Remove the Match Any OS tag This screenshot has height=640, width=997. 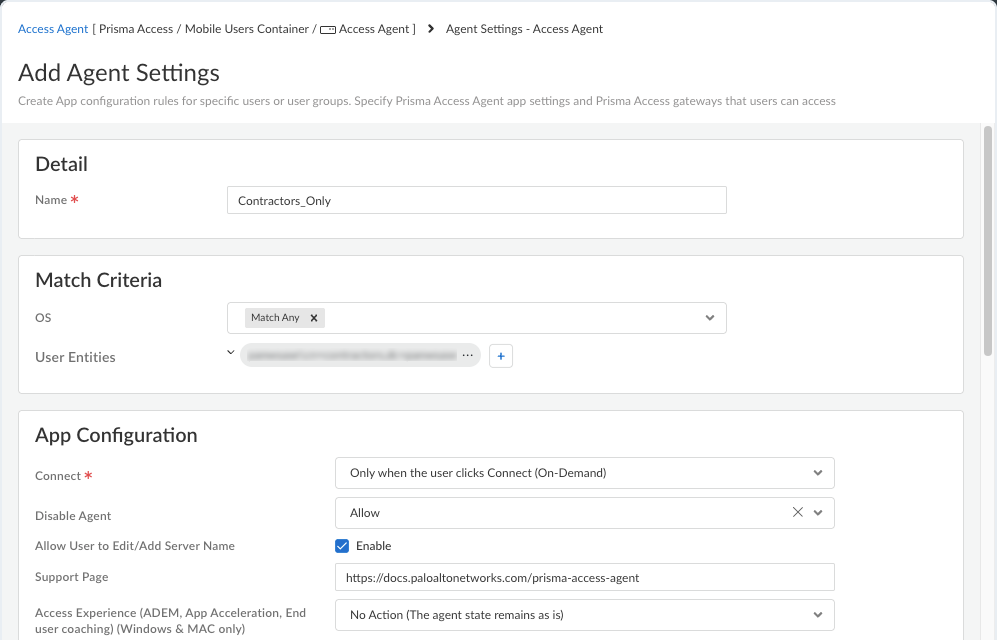click(x=313, y=318)
